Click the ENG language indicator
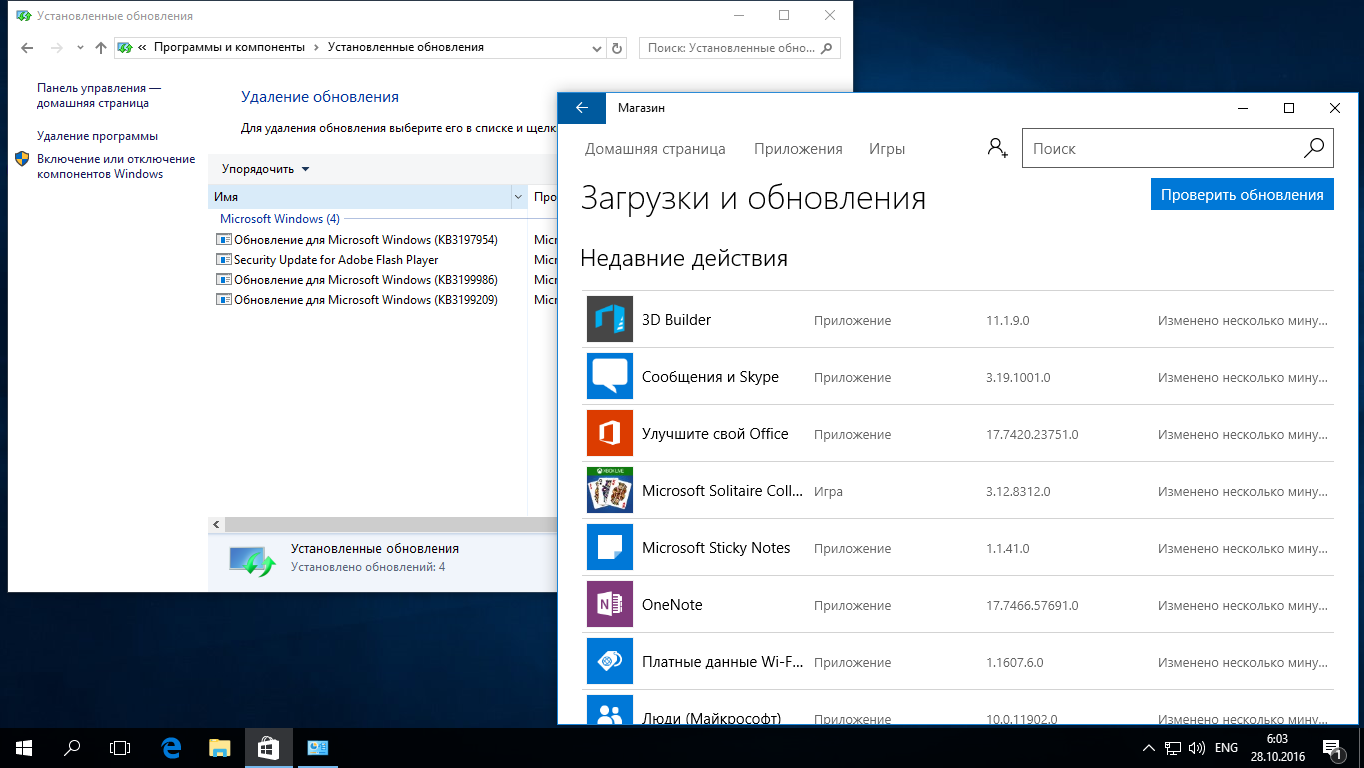Screen dimensions: 1364x768 1226,748
